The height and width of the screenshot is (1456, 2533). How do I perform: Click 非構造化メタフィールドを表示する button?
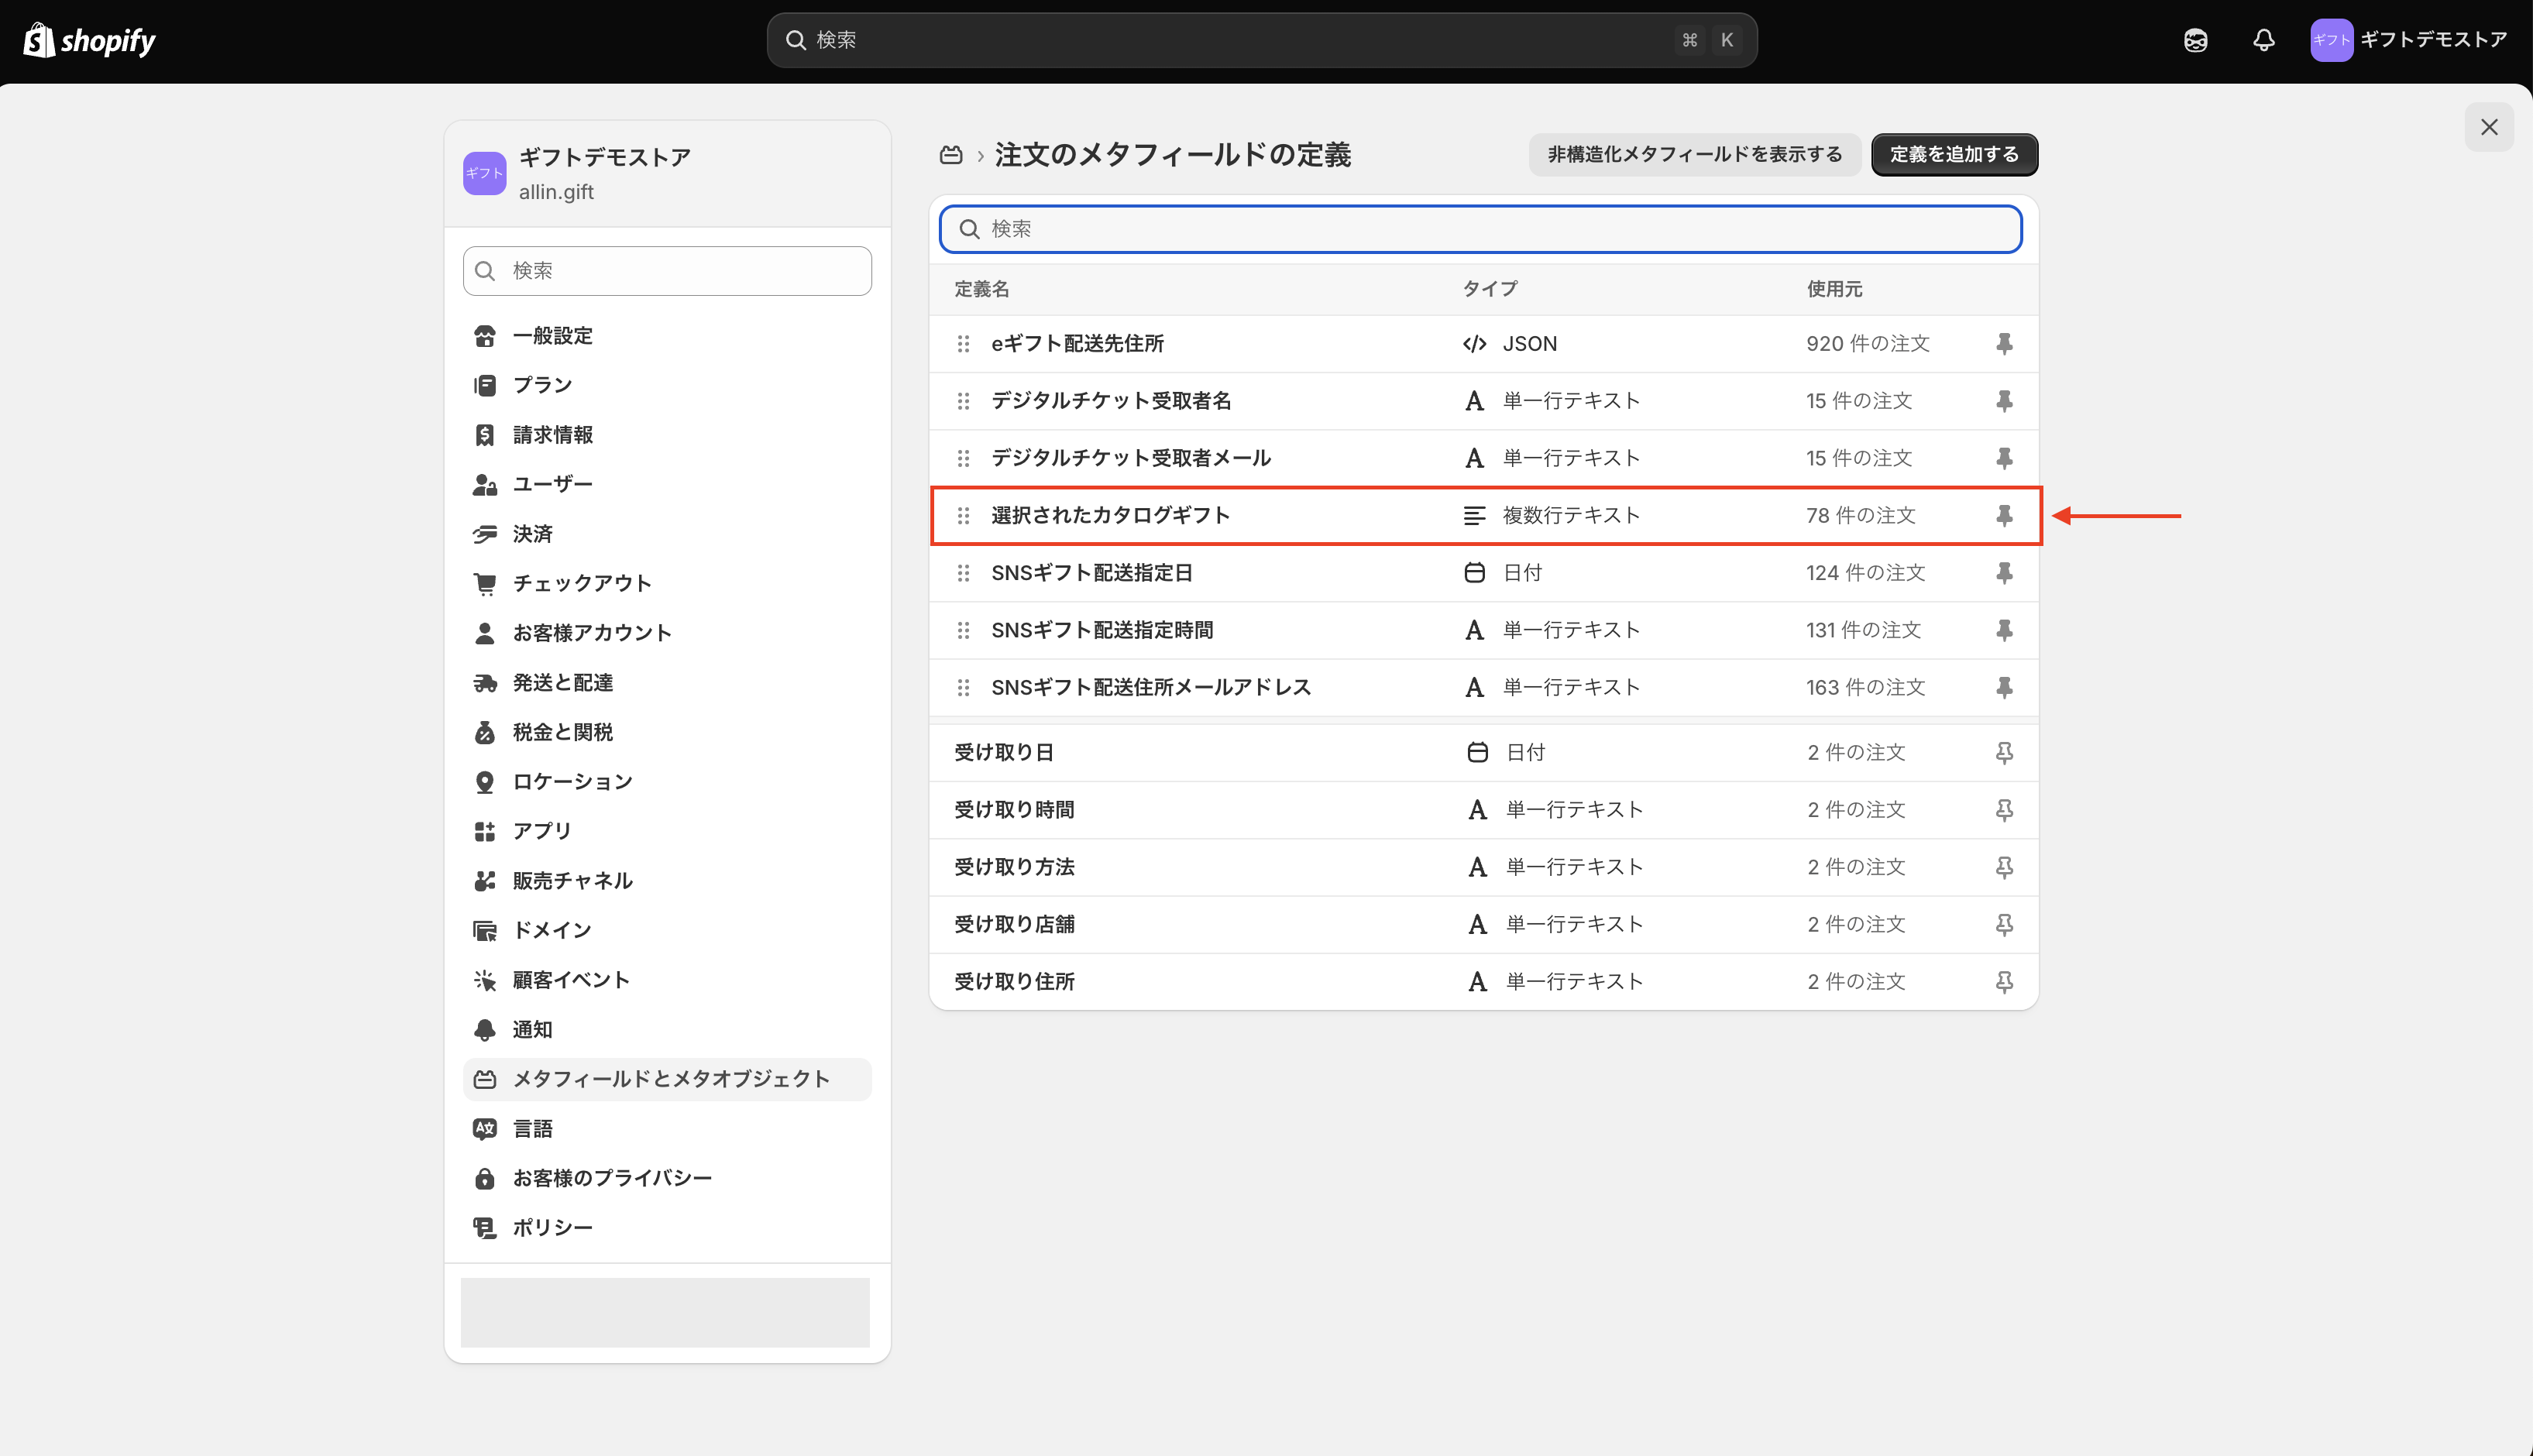[1694, 155]
